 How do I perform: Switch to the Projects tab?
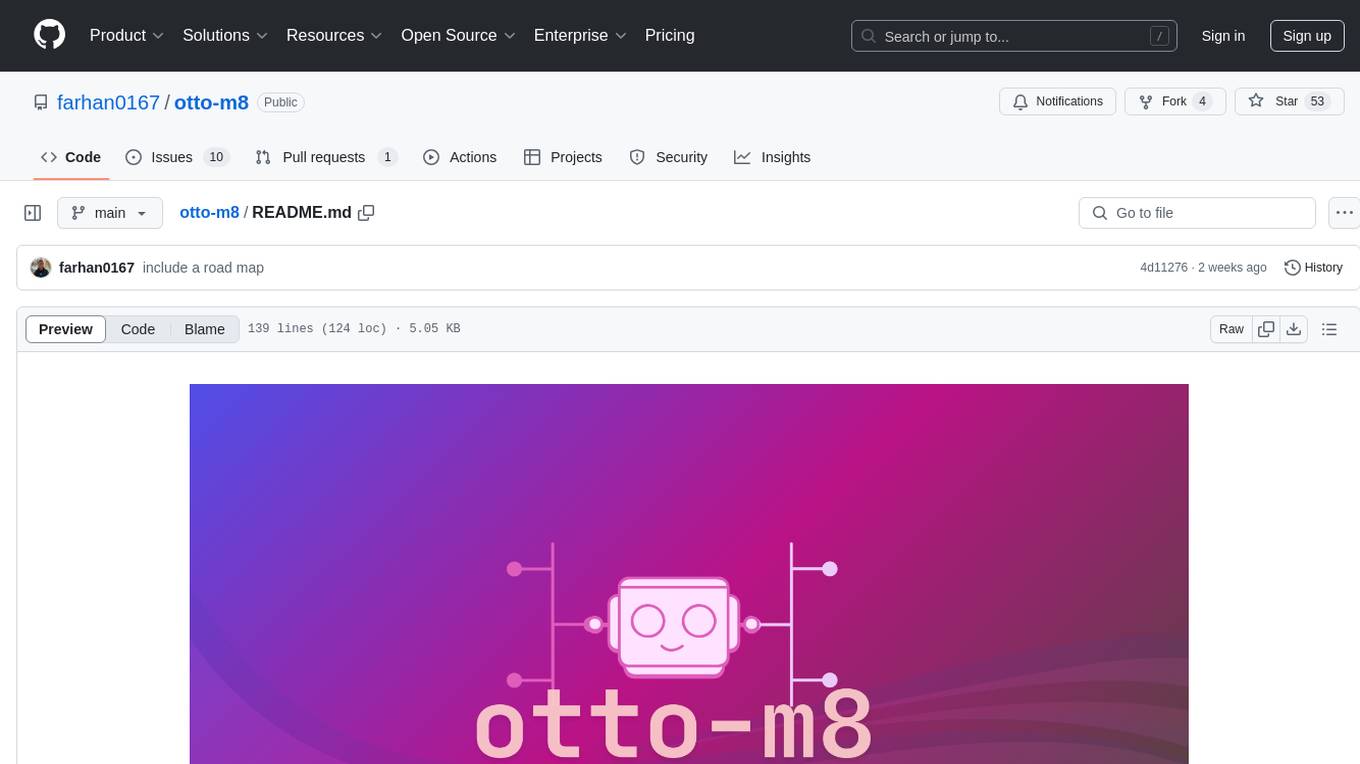click(563, 157)
